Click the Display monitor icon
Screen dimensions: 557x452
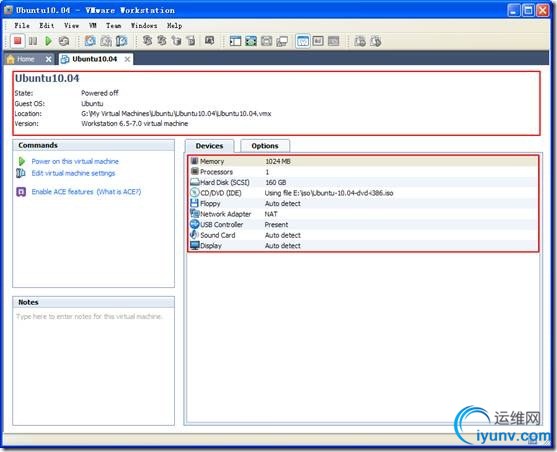coord(195,246)
